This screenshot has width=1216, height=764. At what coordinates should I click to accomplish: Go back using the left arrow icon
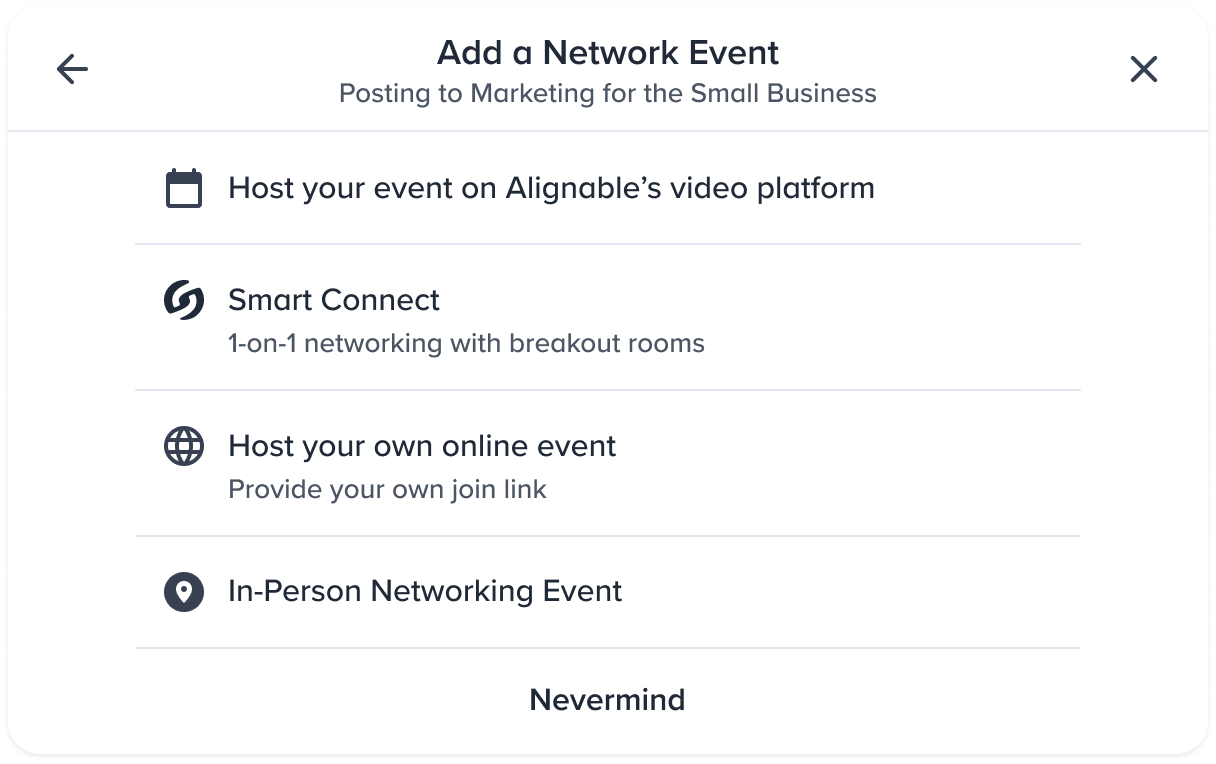click(x=72, y=69)
